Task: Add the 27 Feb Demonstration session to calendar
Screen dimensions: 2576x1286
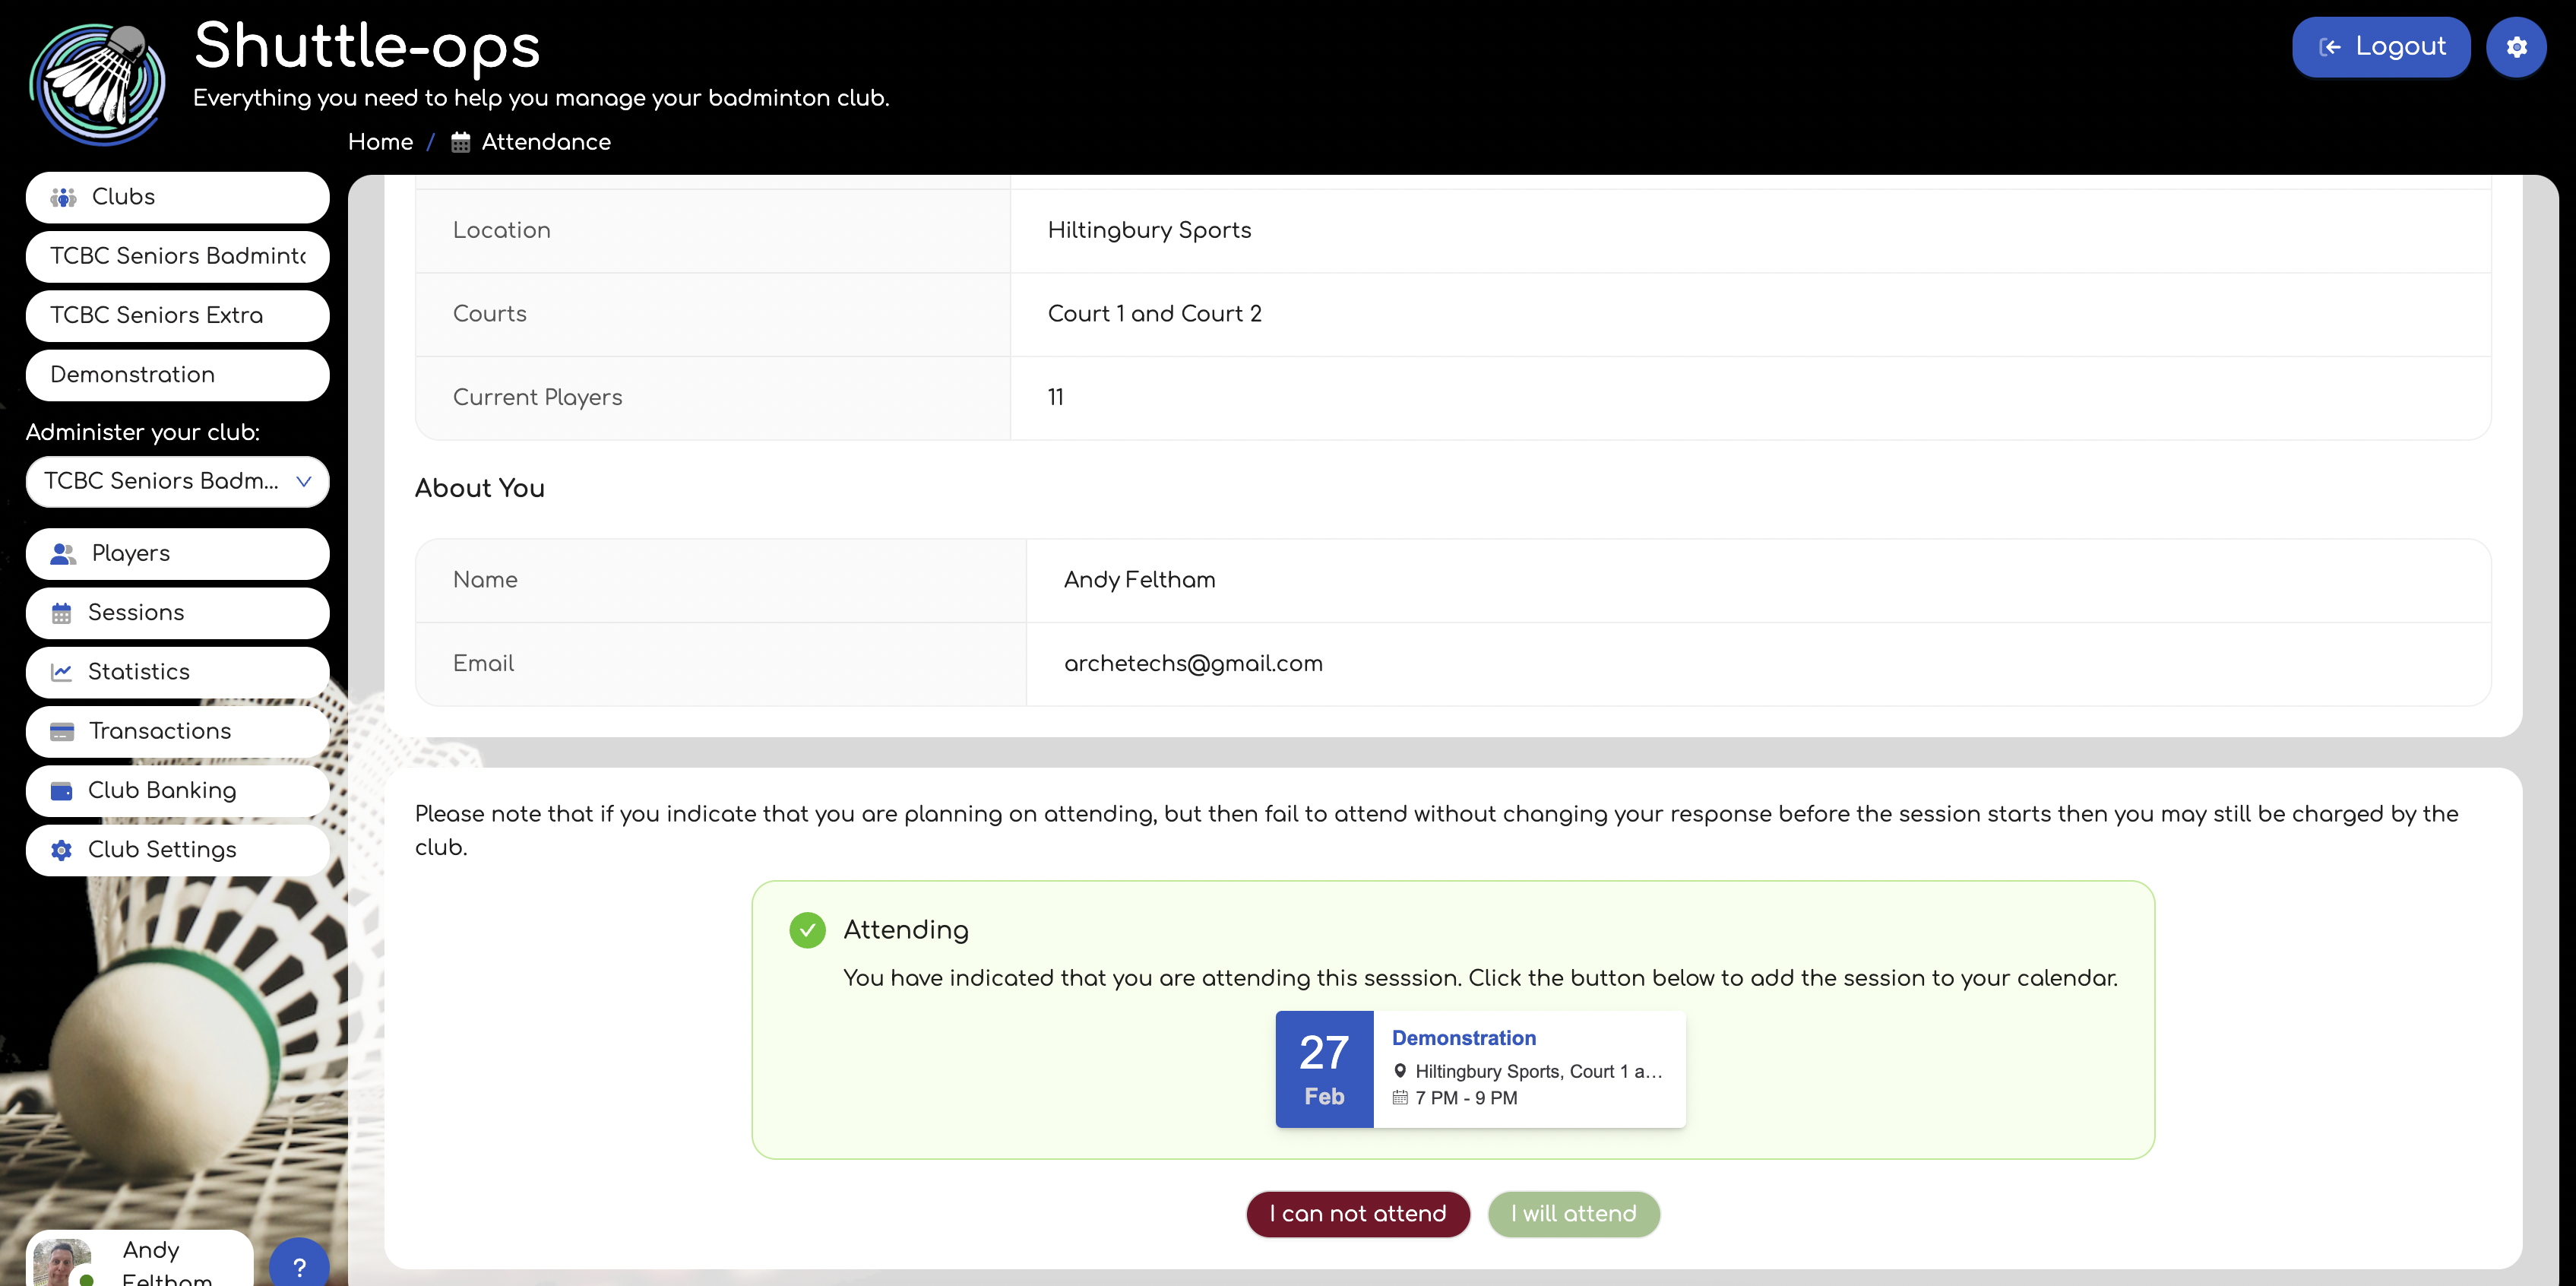Action: point(1479,1069)
